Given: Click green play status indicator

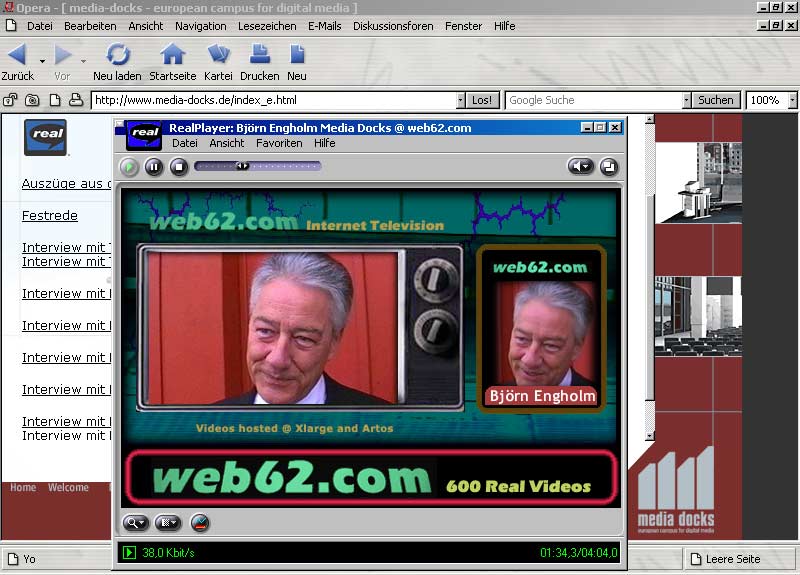Looking at the screenshot, I should point(130,553).
